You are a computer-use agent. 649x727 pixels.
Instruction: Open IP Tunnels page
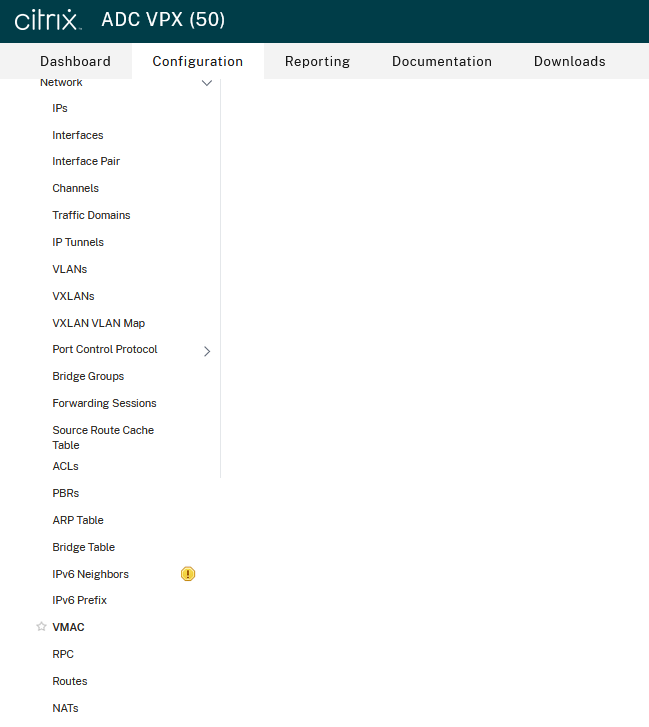pyautogui.click(x=78, y=242)
